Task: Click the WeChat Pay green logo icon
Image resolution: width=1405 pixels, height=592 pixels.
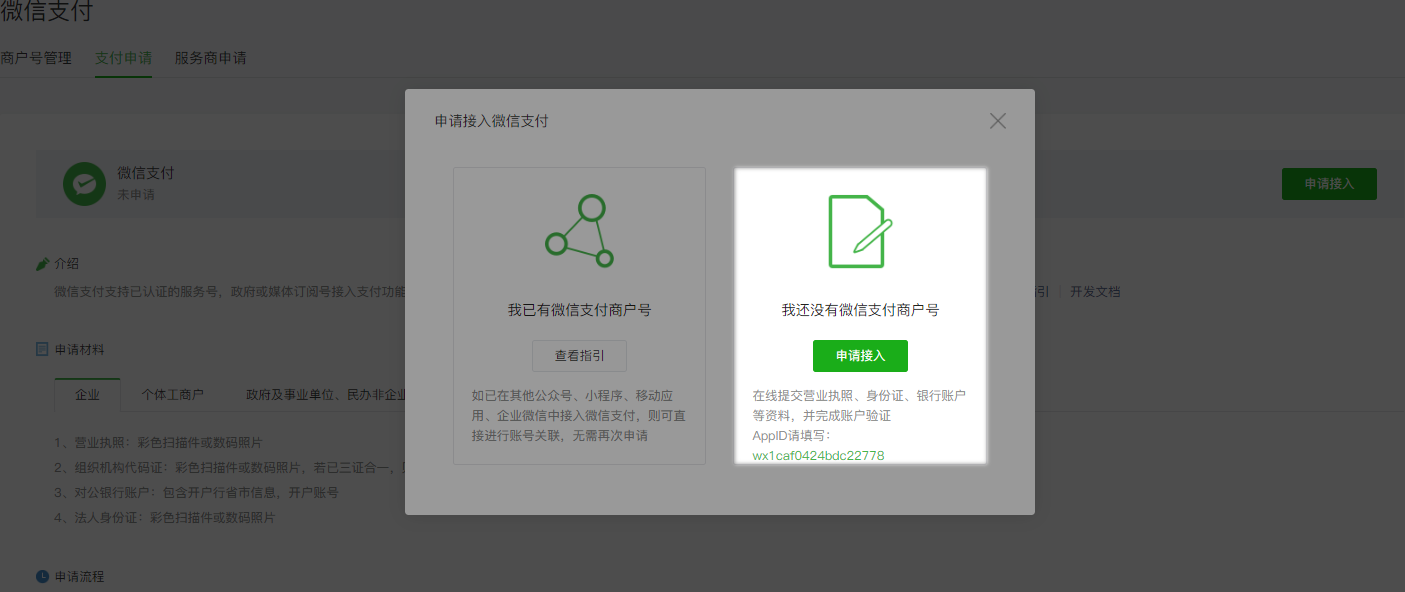Action: point(85,183)
